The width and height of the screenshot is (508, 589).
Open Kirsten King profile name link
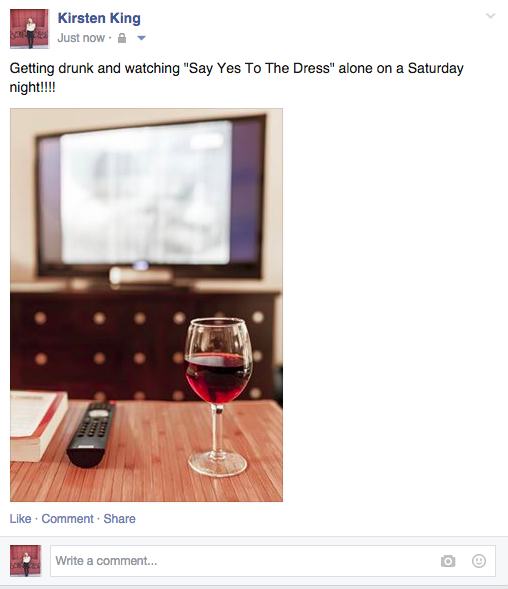click(x=99, y=18)
